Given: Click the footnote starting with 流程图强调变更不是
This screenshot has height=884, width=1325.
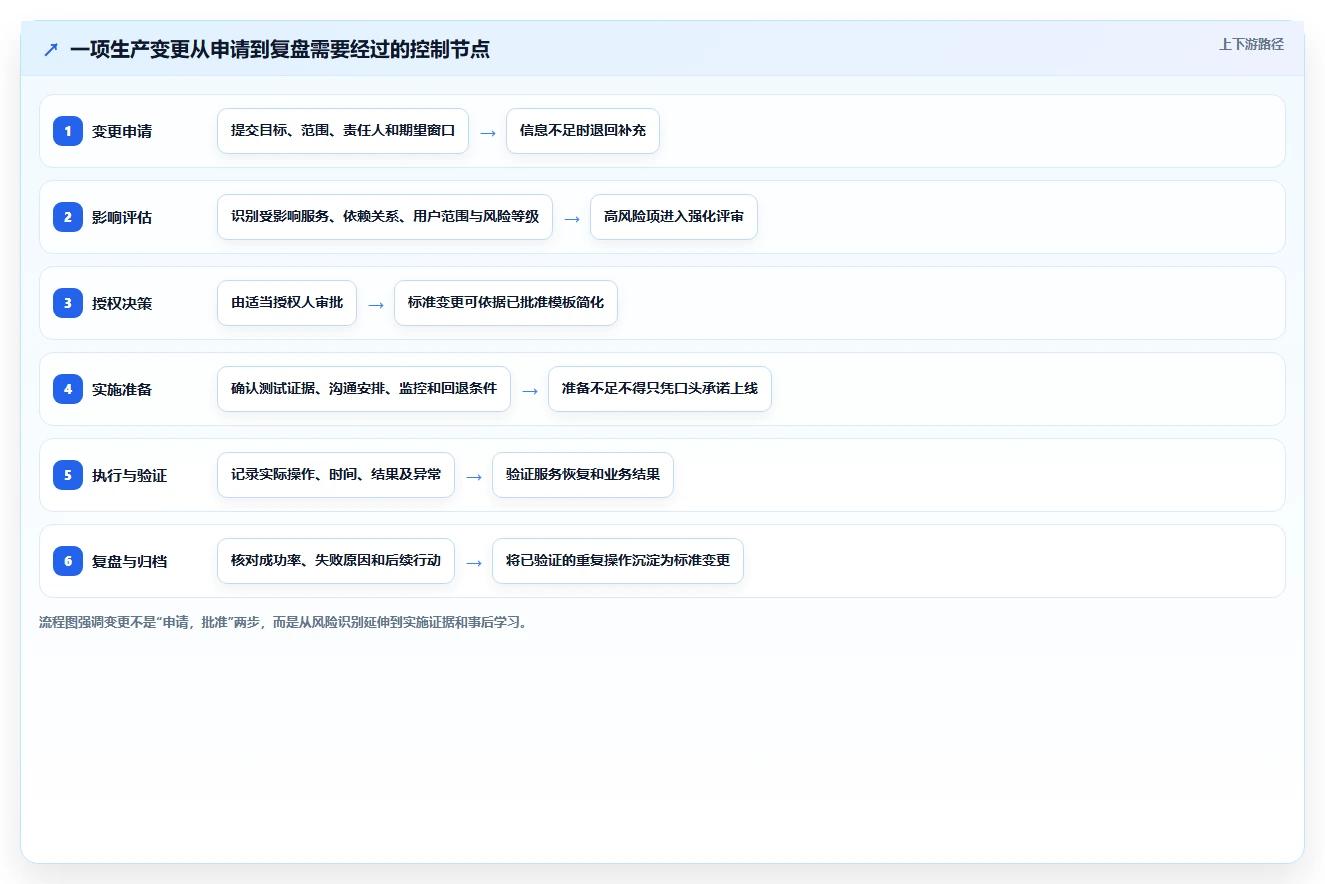Looking at the screenshot, I should tap(283, 622).
